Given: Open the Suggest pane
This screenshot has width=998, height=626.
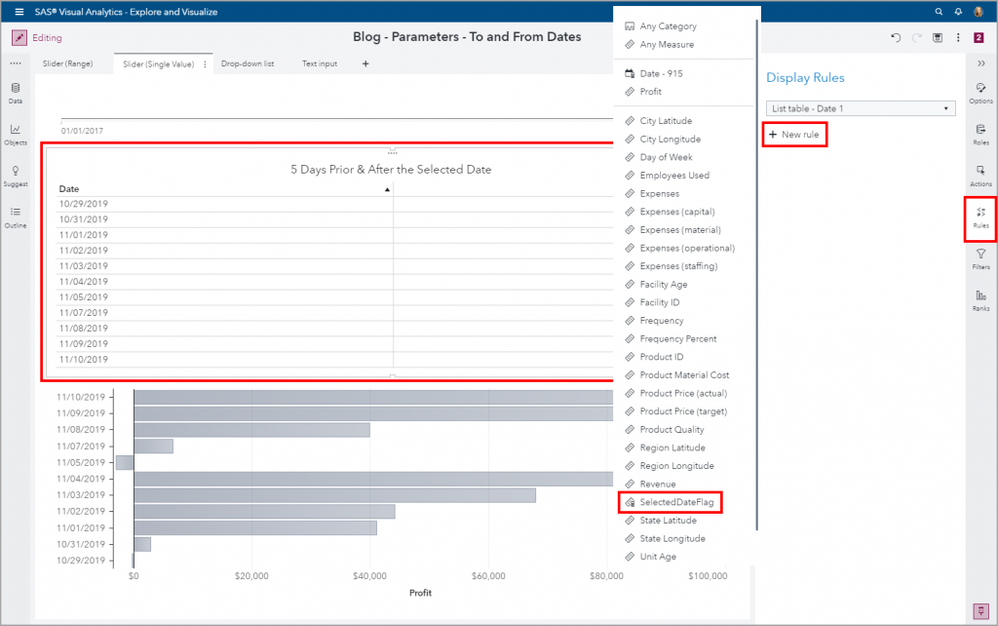Looking at the screenshot, I should pyautogui.click(x=15, y=175).
